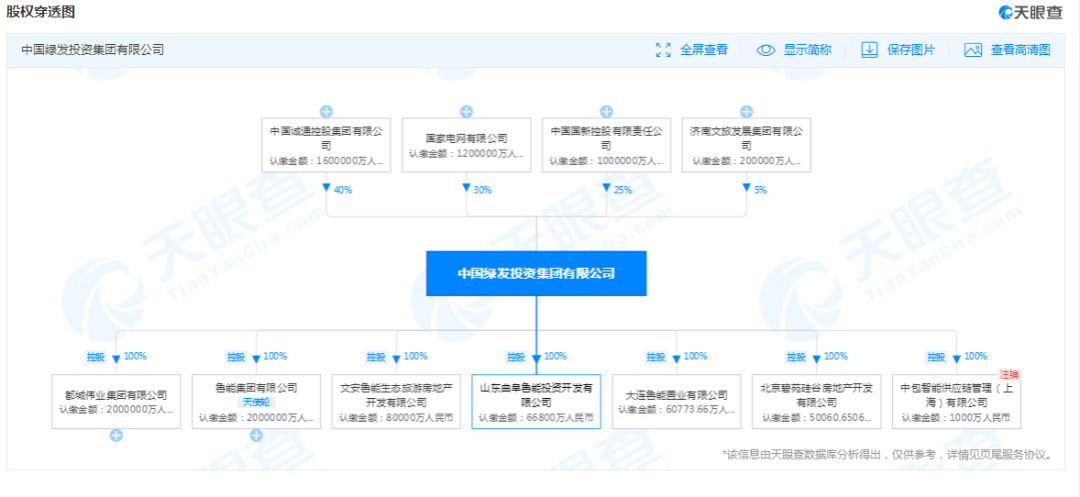Click header company name 中国绿发投资集团有限公司
The image size is (1080, 497).
(92, 50)
